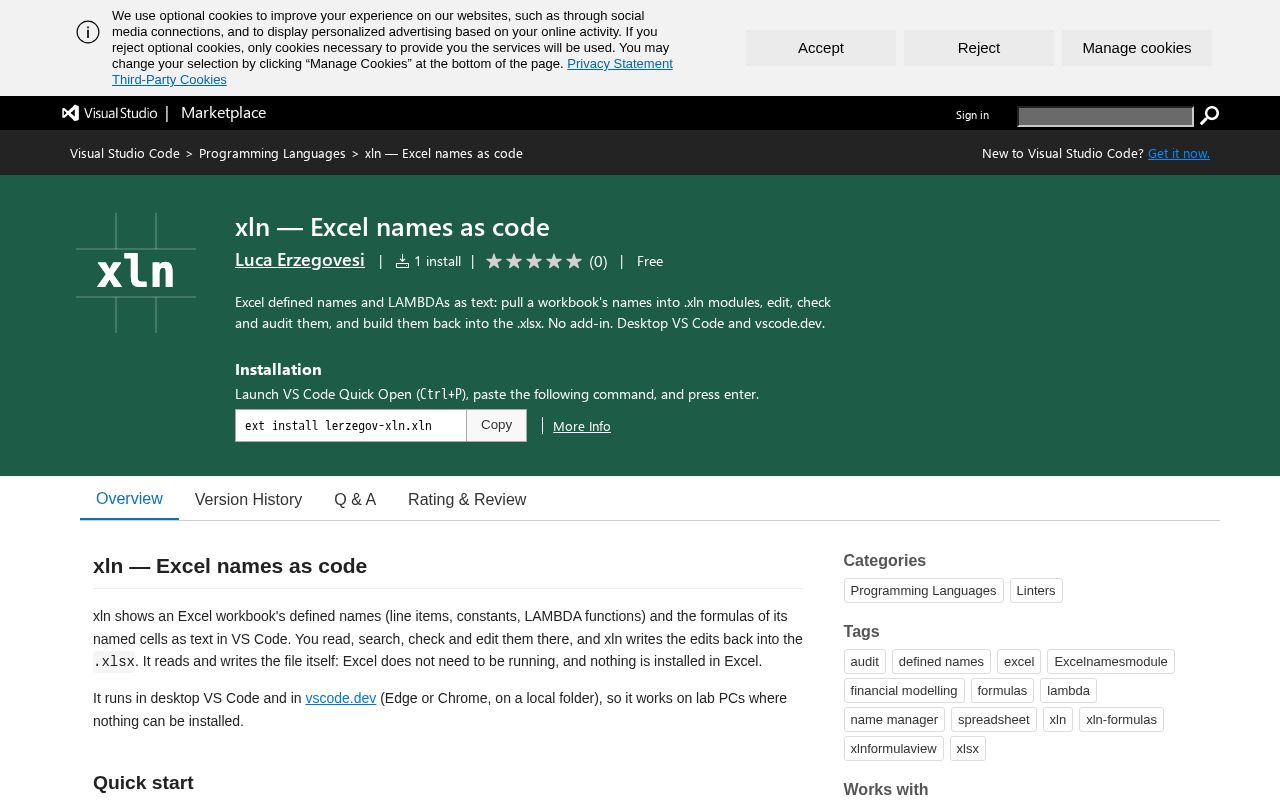Click Sign in
1280x800 pixels.
click(x=972, y=115)
